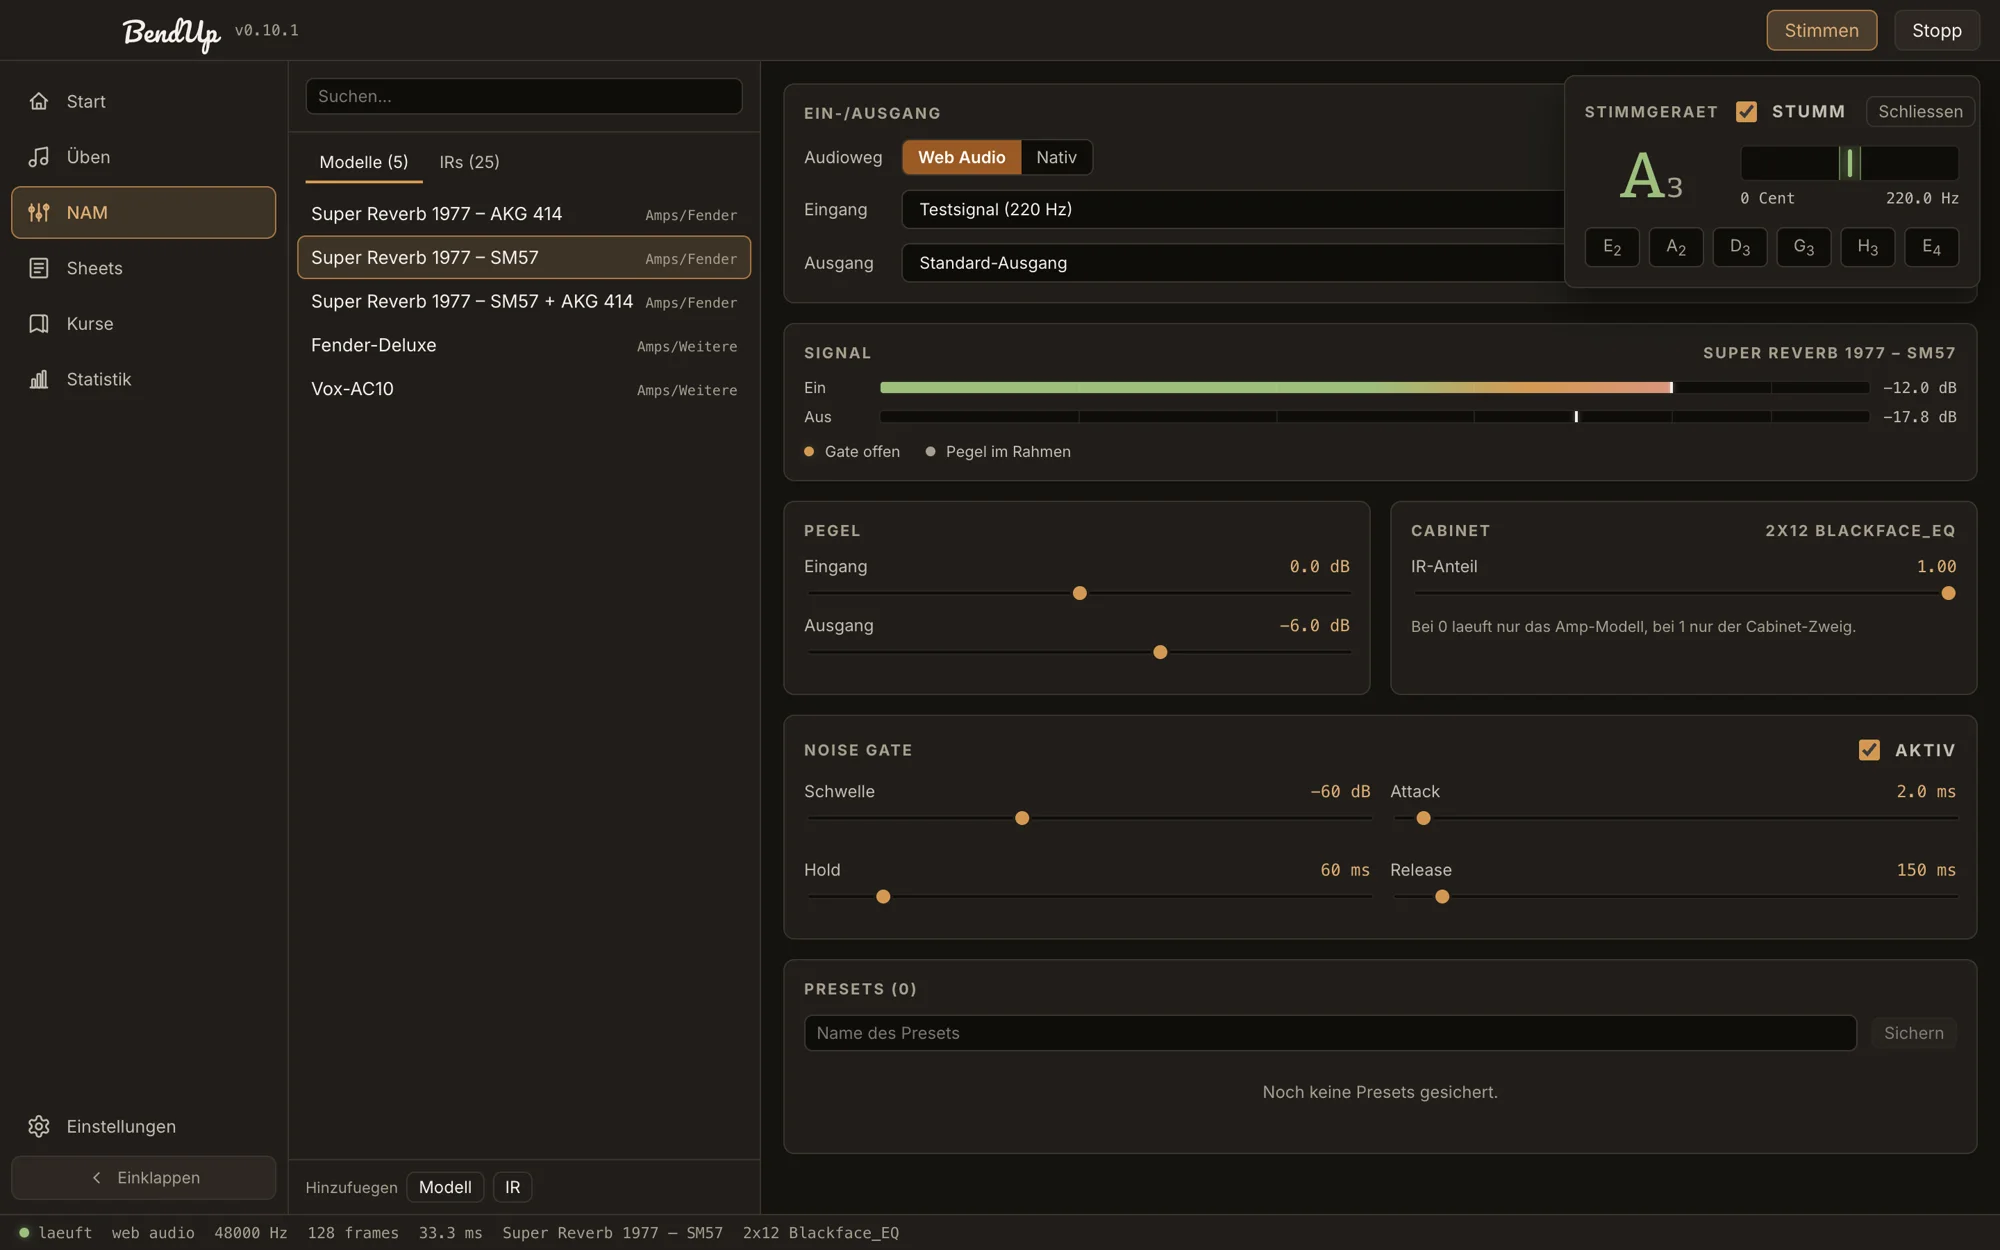2000x1250 pixels.
Task: Click the Name des Presets field
Action: [1330, 1033]
